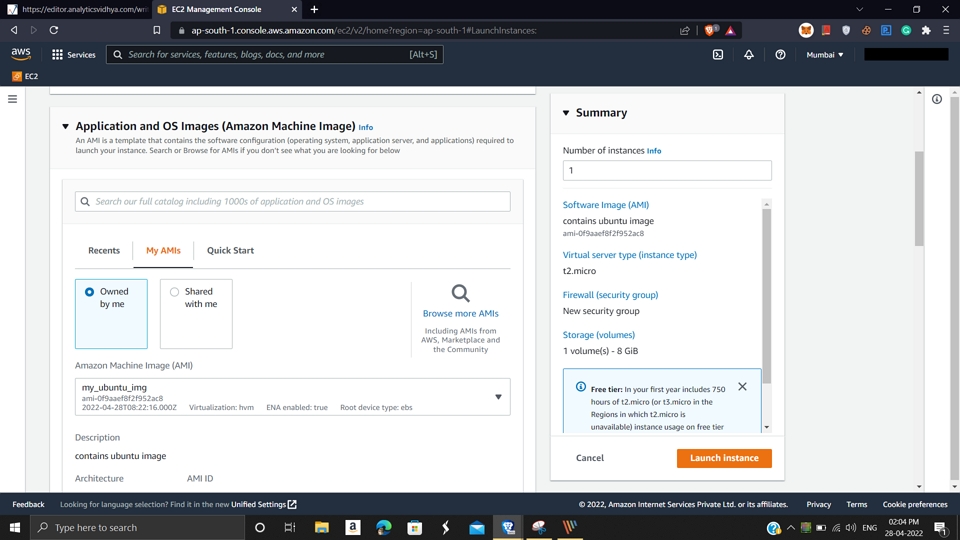960x540 pixels.
Task: Open the Unified Settings link
Action: 263,504
